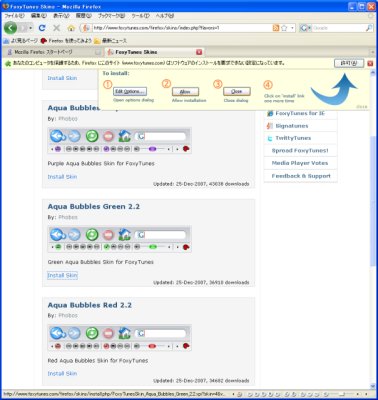
Task: Bookmark this page with the star icon
Action: [x=284, y=28]
